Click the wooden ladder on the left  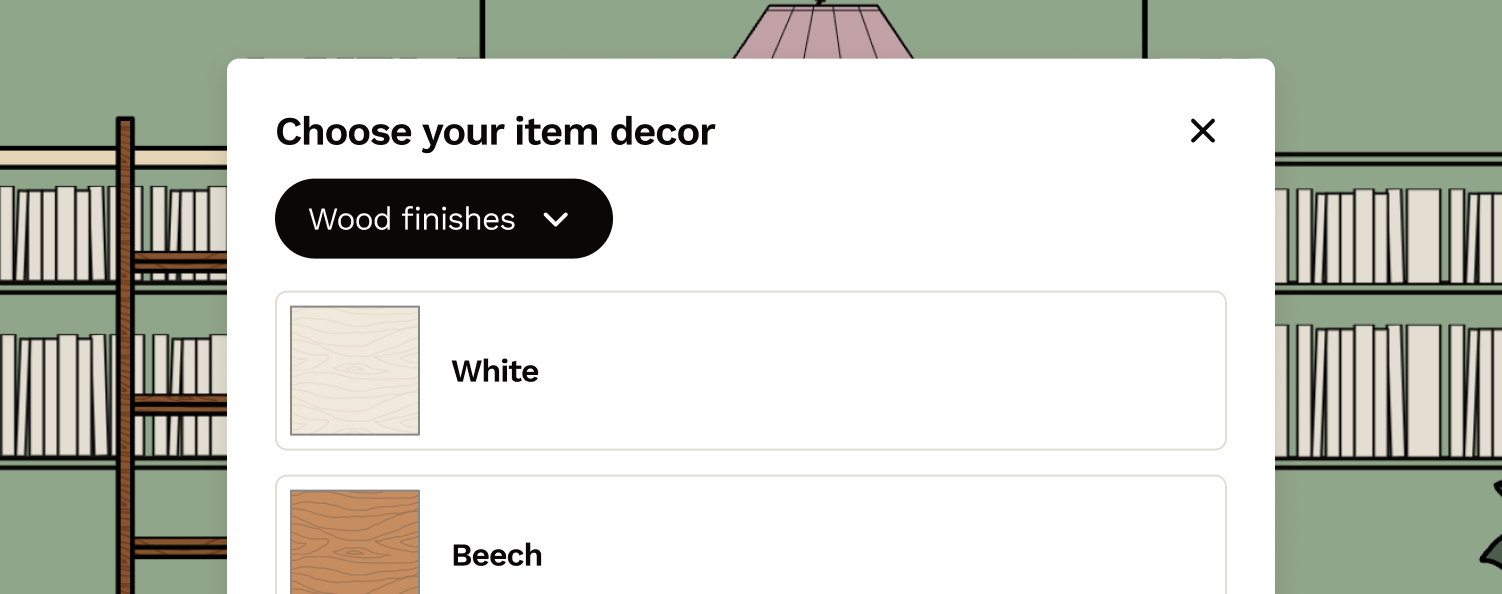pyautogui.click(x=127, y=350)
